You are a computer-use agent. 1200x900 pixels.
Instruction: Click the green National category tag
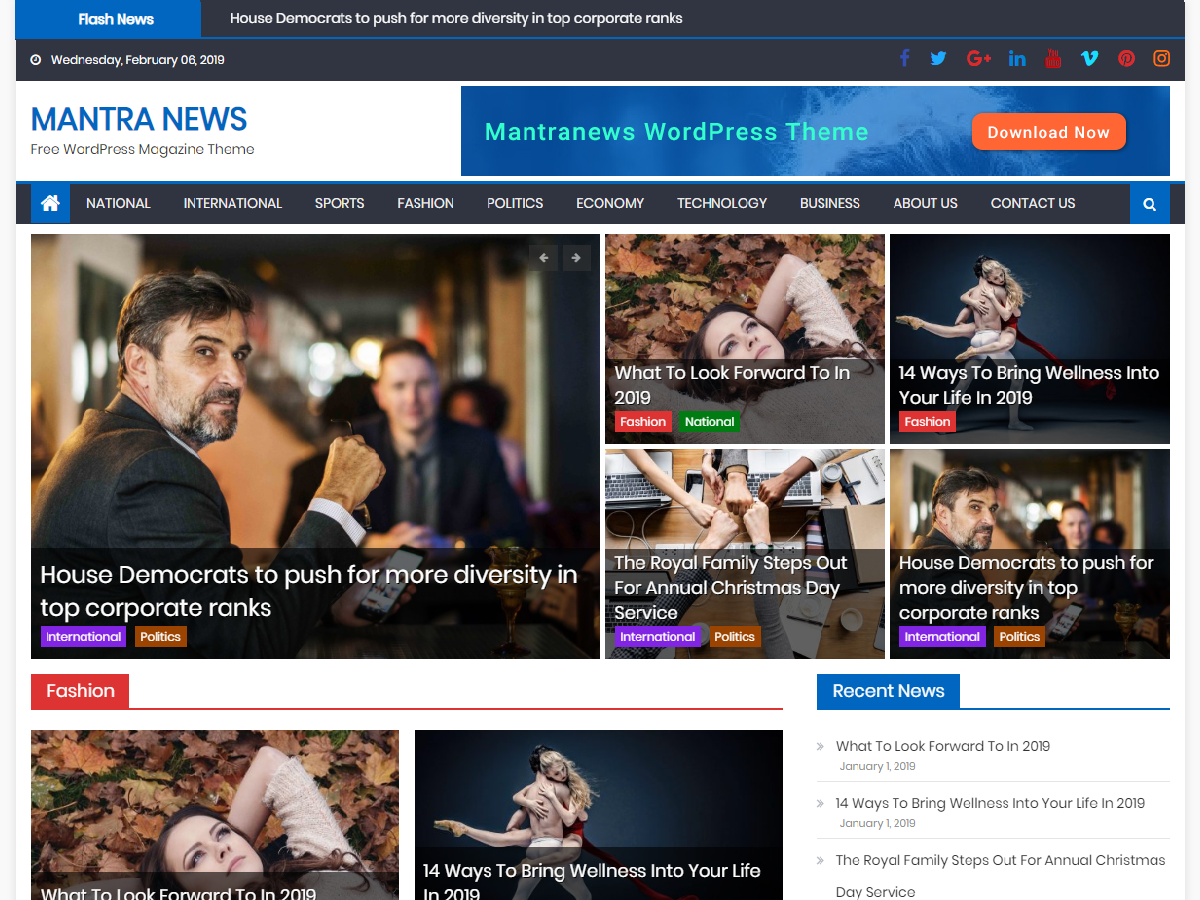(709, 422)
